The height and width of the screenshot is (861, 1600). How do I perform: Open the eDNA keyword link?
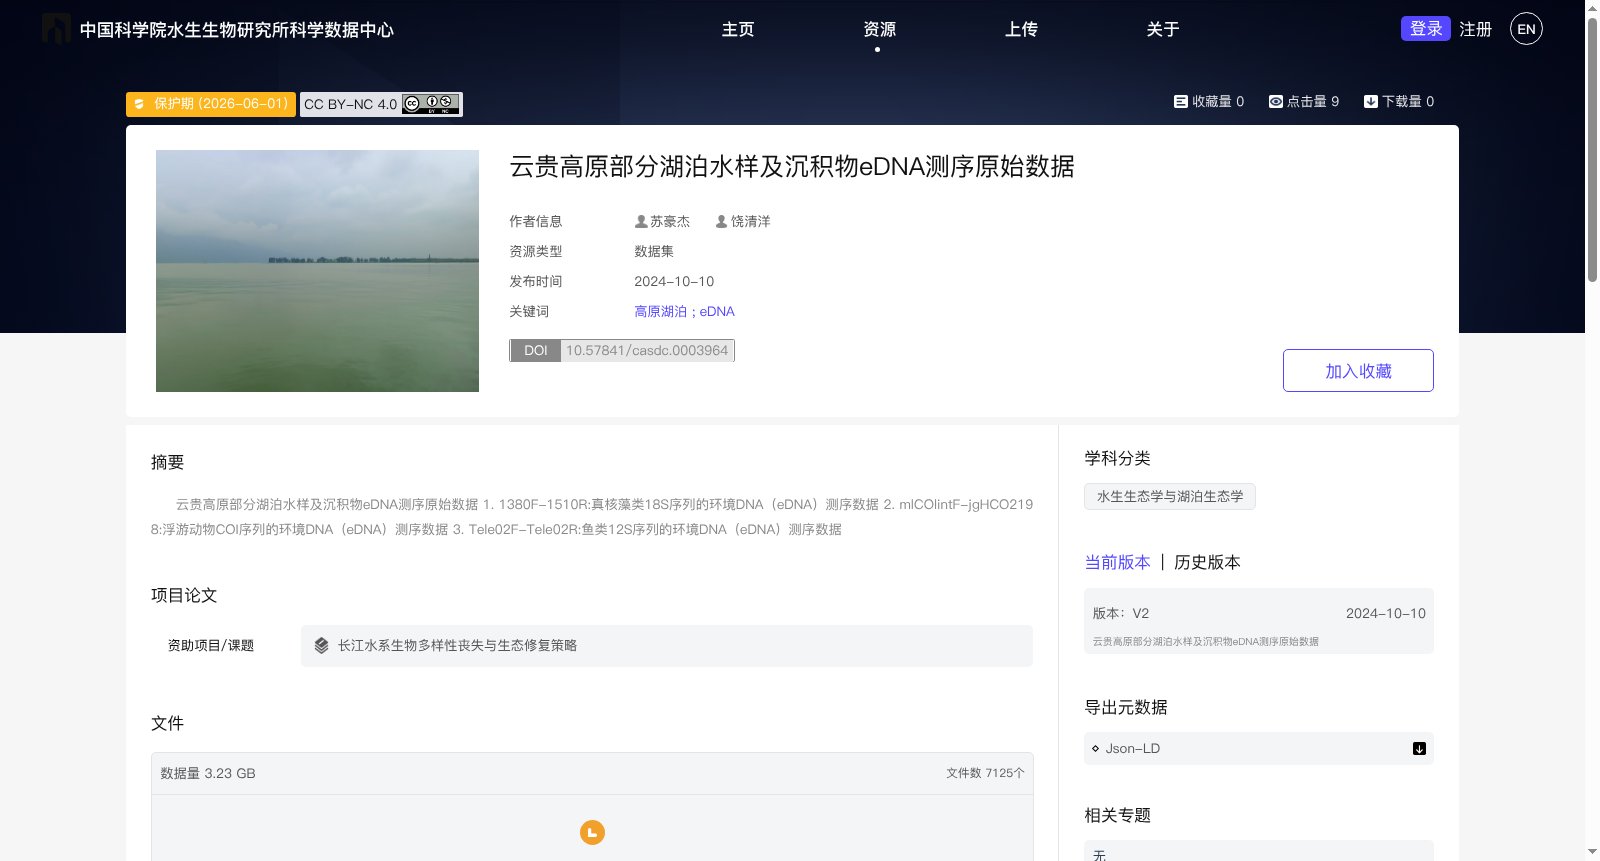[x=717, y=312]
